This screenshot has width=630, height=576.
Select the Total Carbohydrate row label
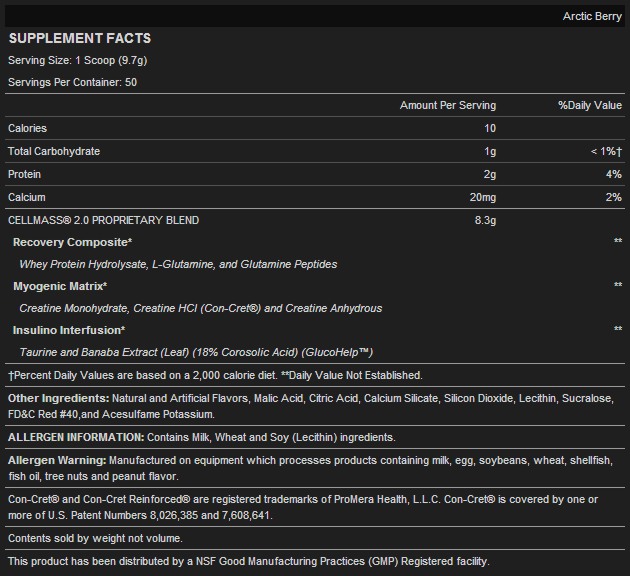coord(54,151)
